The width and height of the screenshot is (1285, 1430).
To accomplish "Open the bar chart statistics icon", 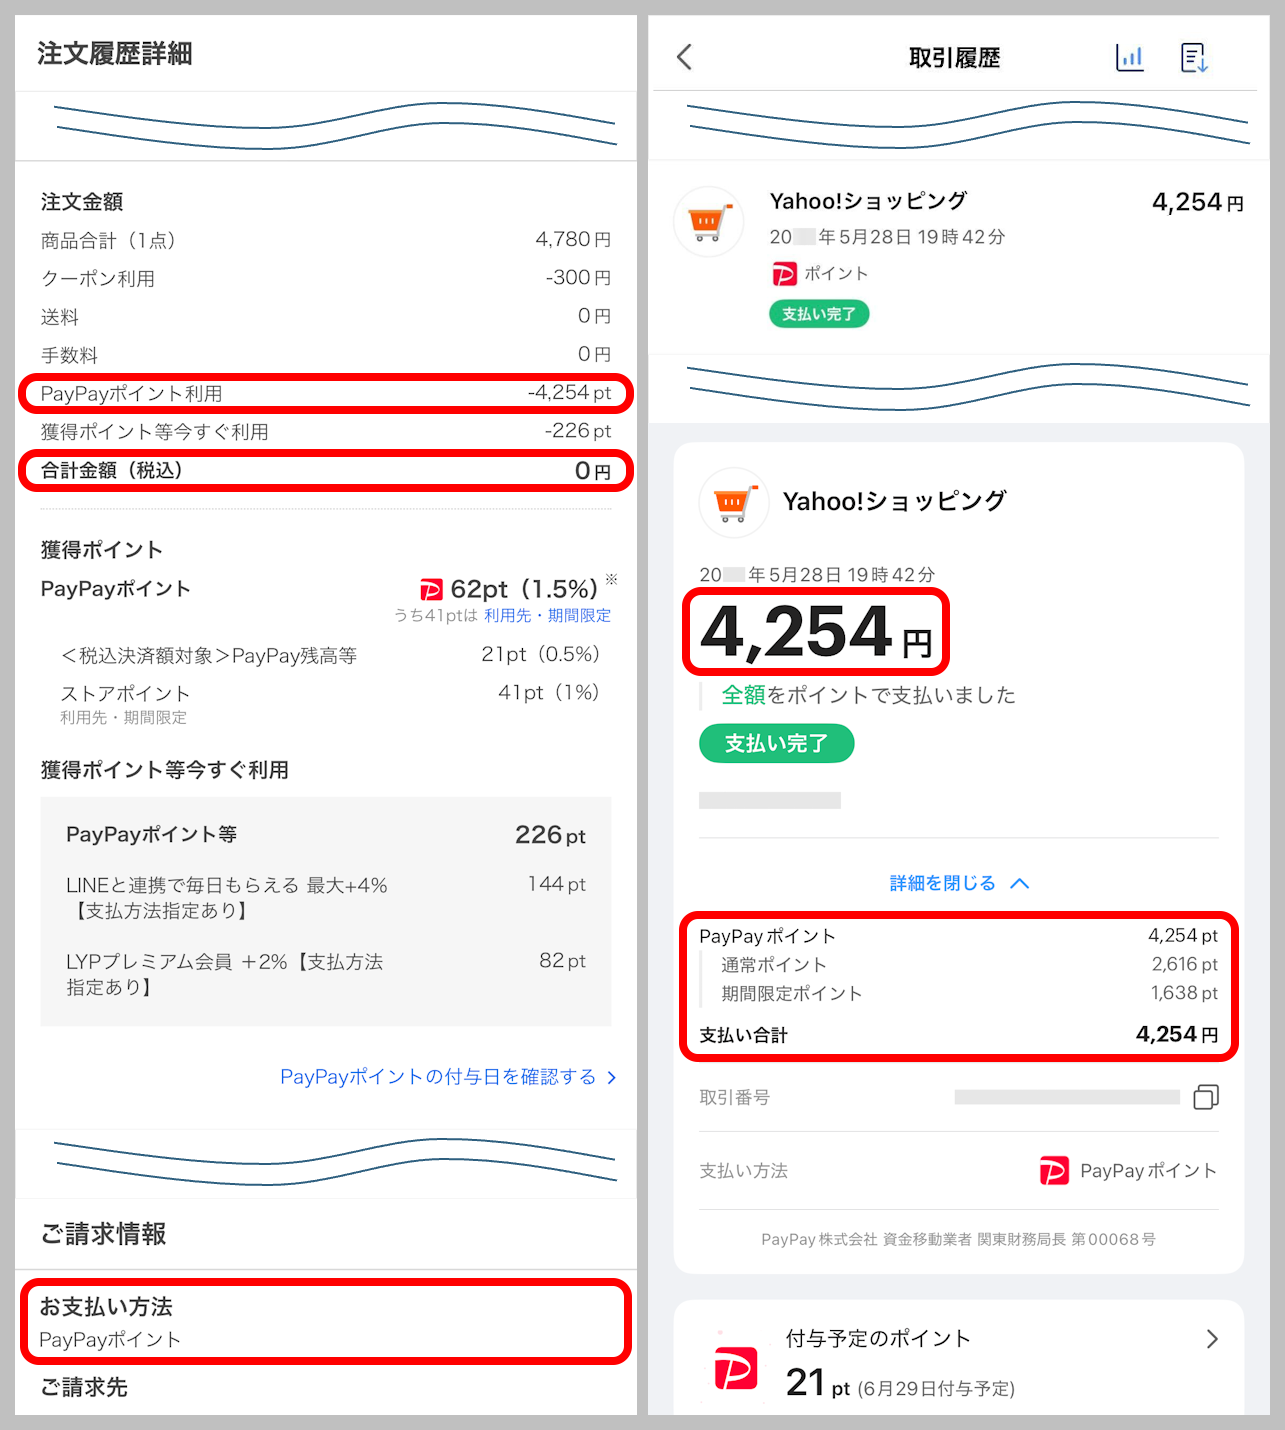I will click(1129, 57).
